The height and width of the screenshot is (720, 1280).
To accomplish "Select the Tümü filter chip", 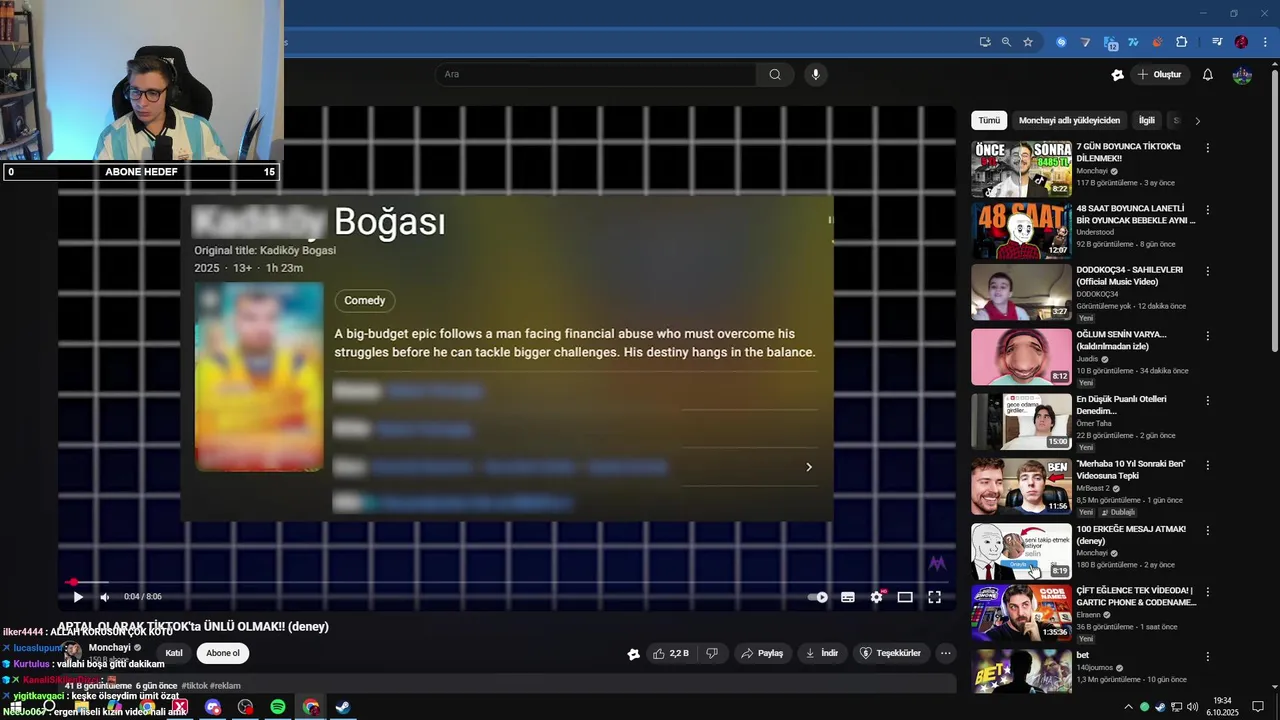I will pos(989,120).
